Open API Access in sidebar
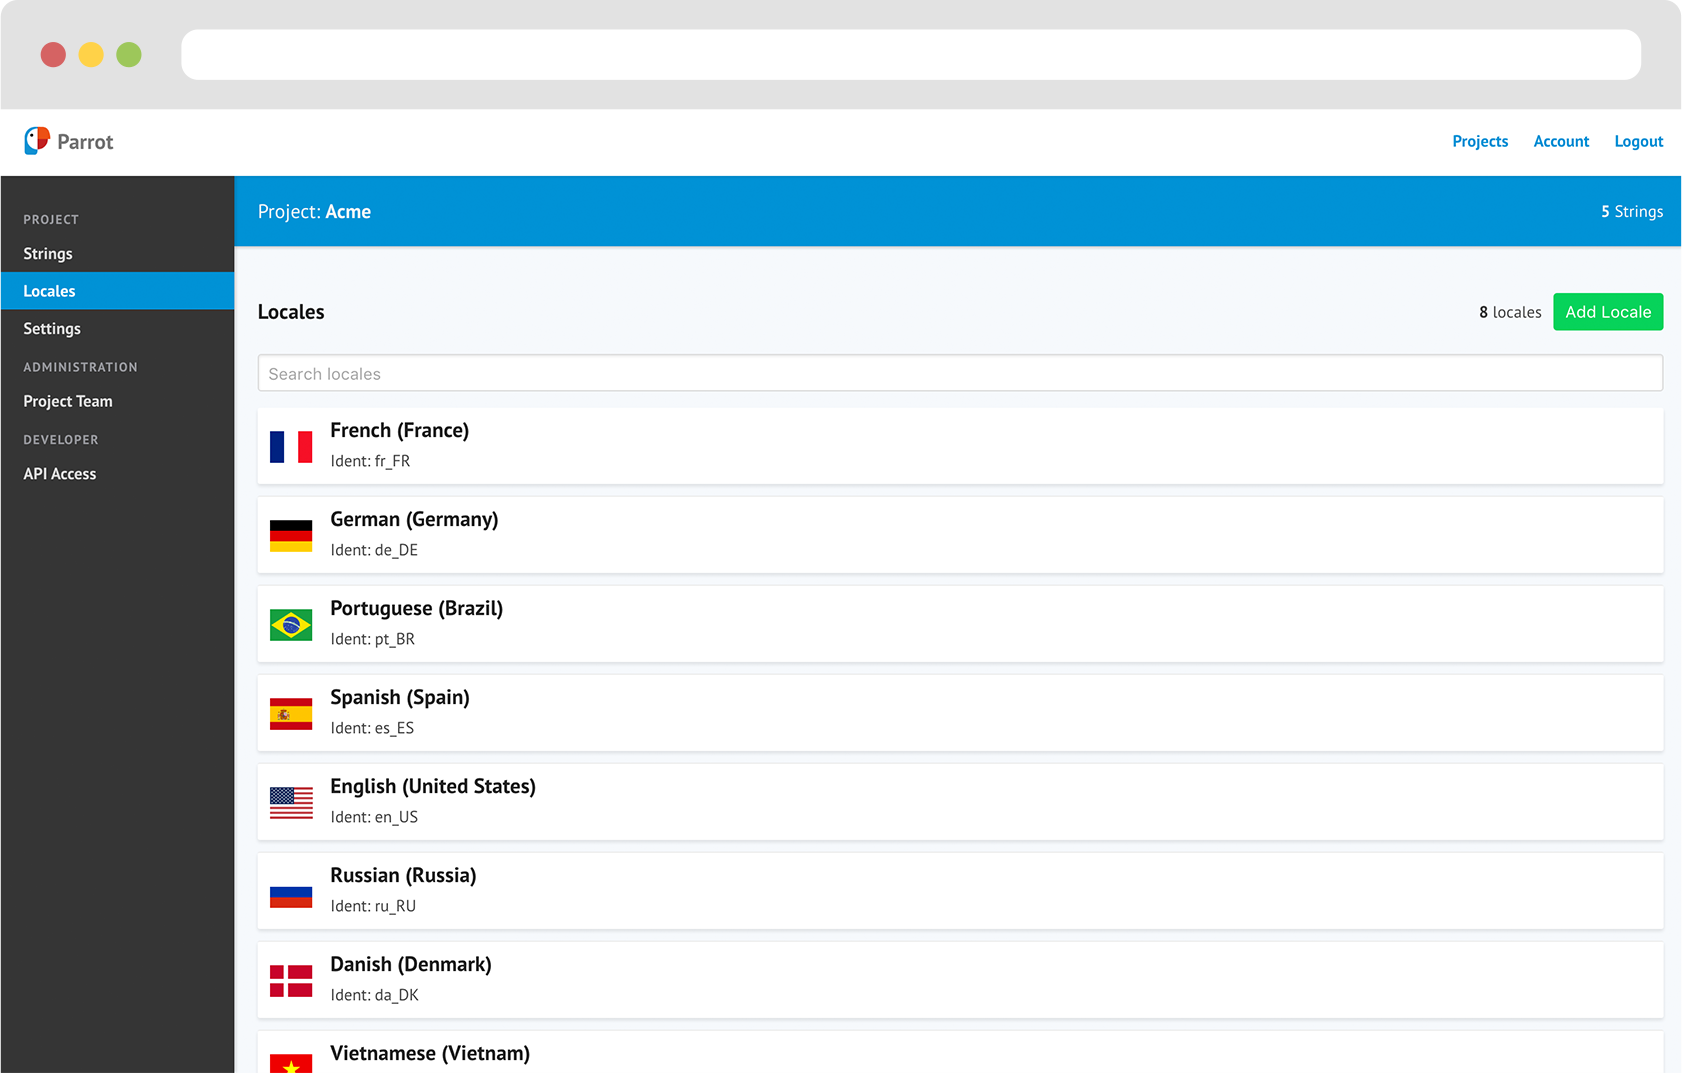The width and height of the screenshot is (1682, 1073). click(x=117, y=474)
